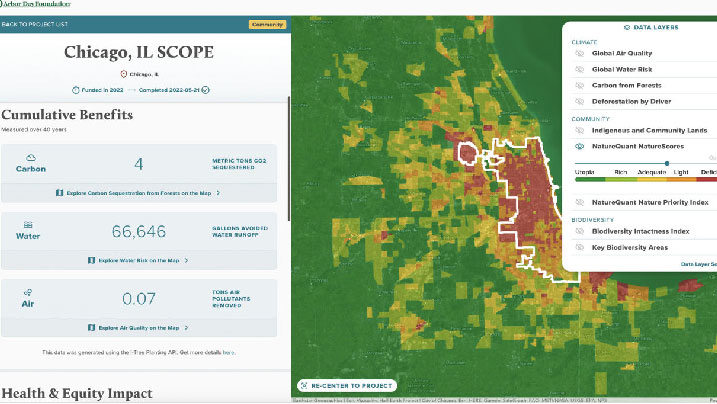The image size is (717, 404).
Task: Open Explore Water Risk on the Map
Action: [x=139, y=260]
